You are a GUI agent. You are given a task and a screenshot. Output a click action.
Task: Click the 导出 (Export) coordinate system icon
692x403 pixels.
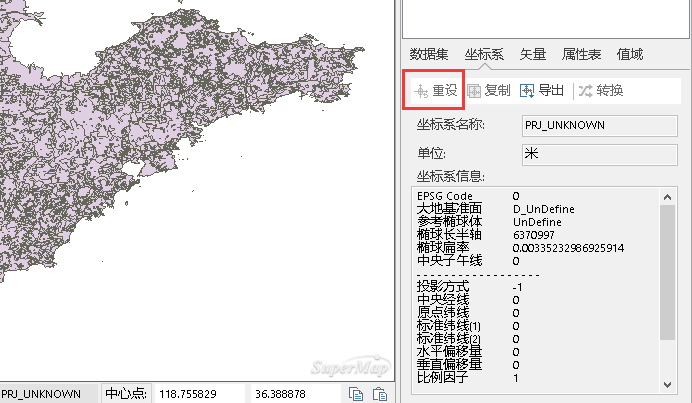click(x=527, y=91)
